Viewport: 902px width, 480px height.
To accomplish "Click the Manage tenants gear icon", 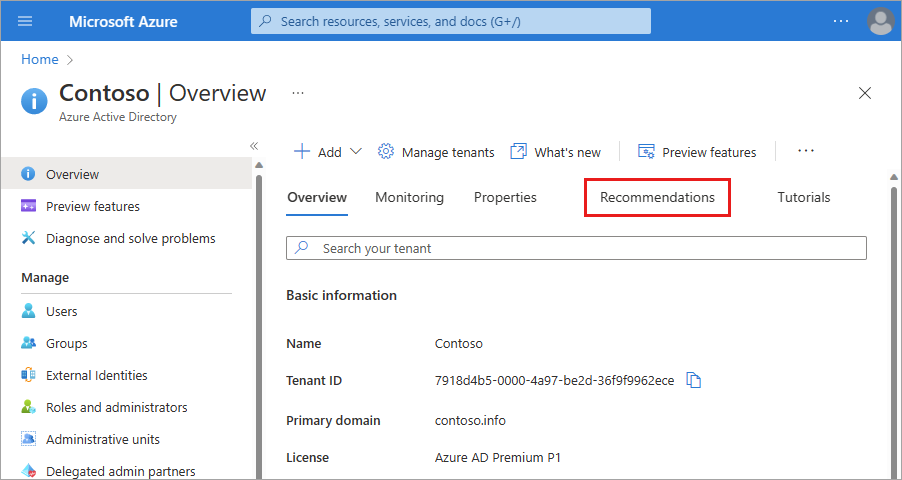I will [385, 152].
